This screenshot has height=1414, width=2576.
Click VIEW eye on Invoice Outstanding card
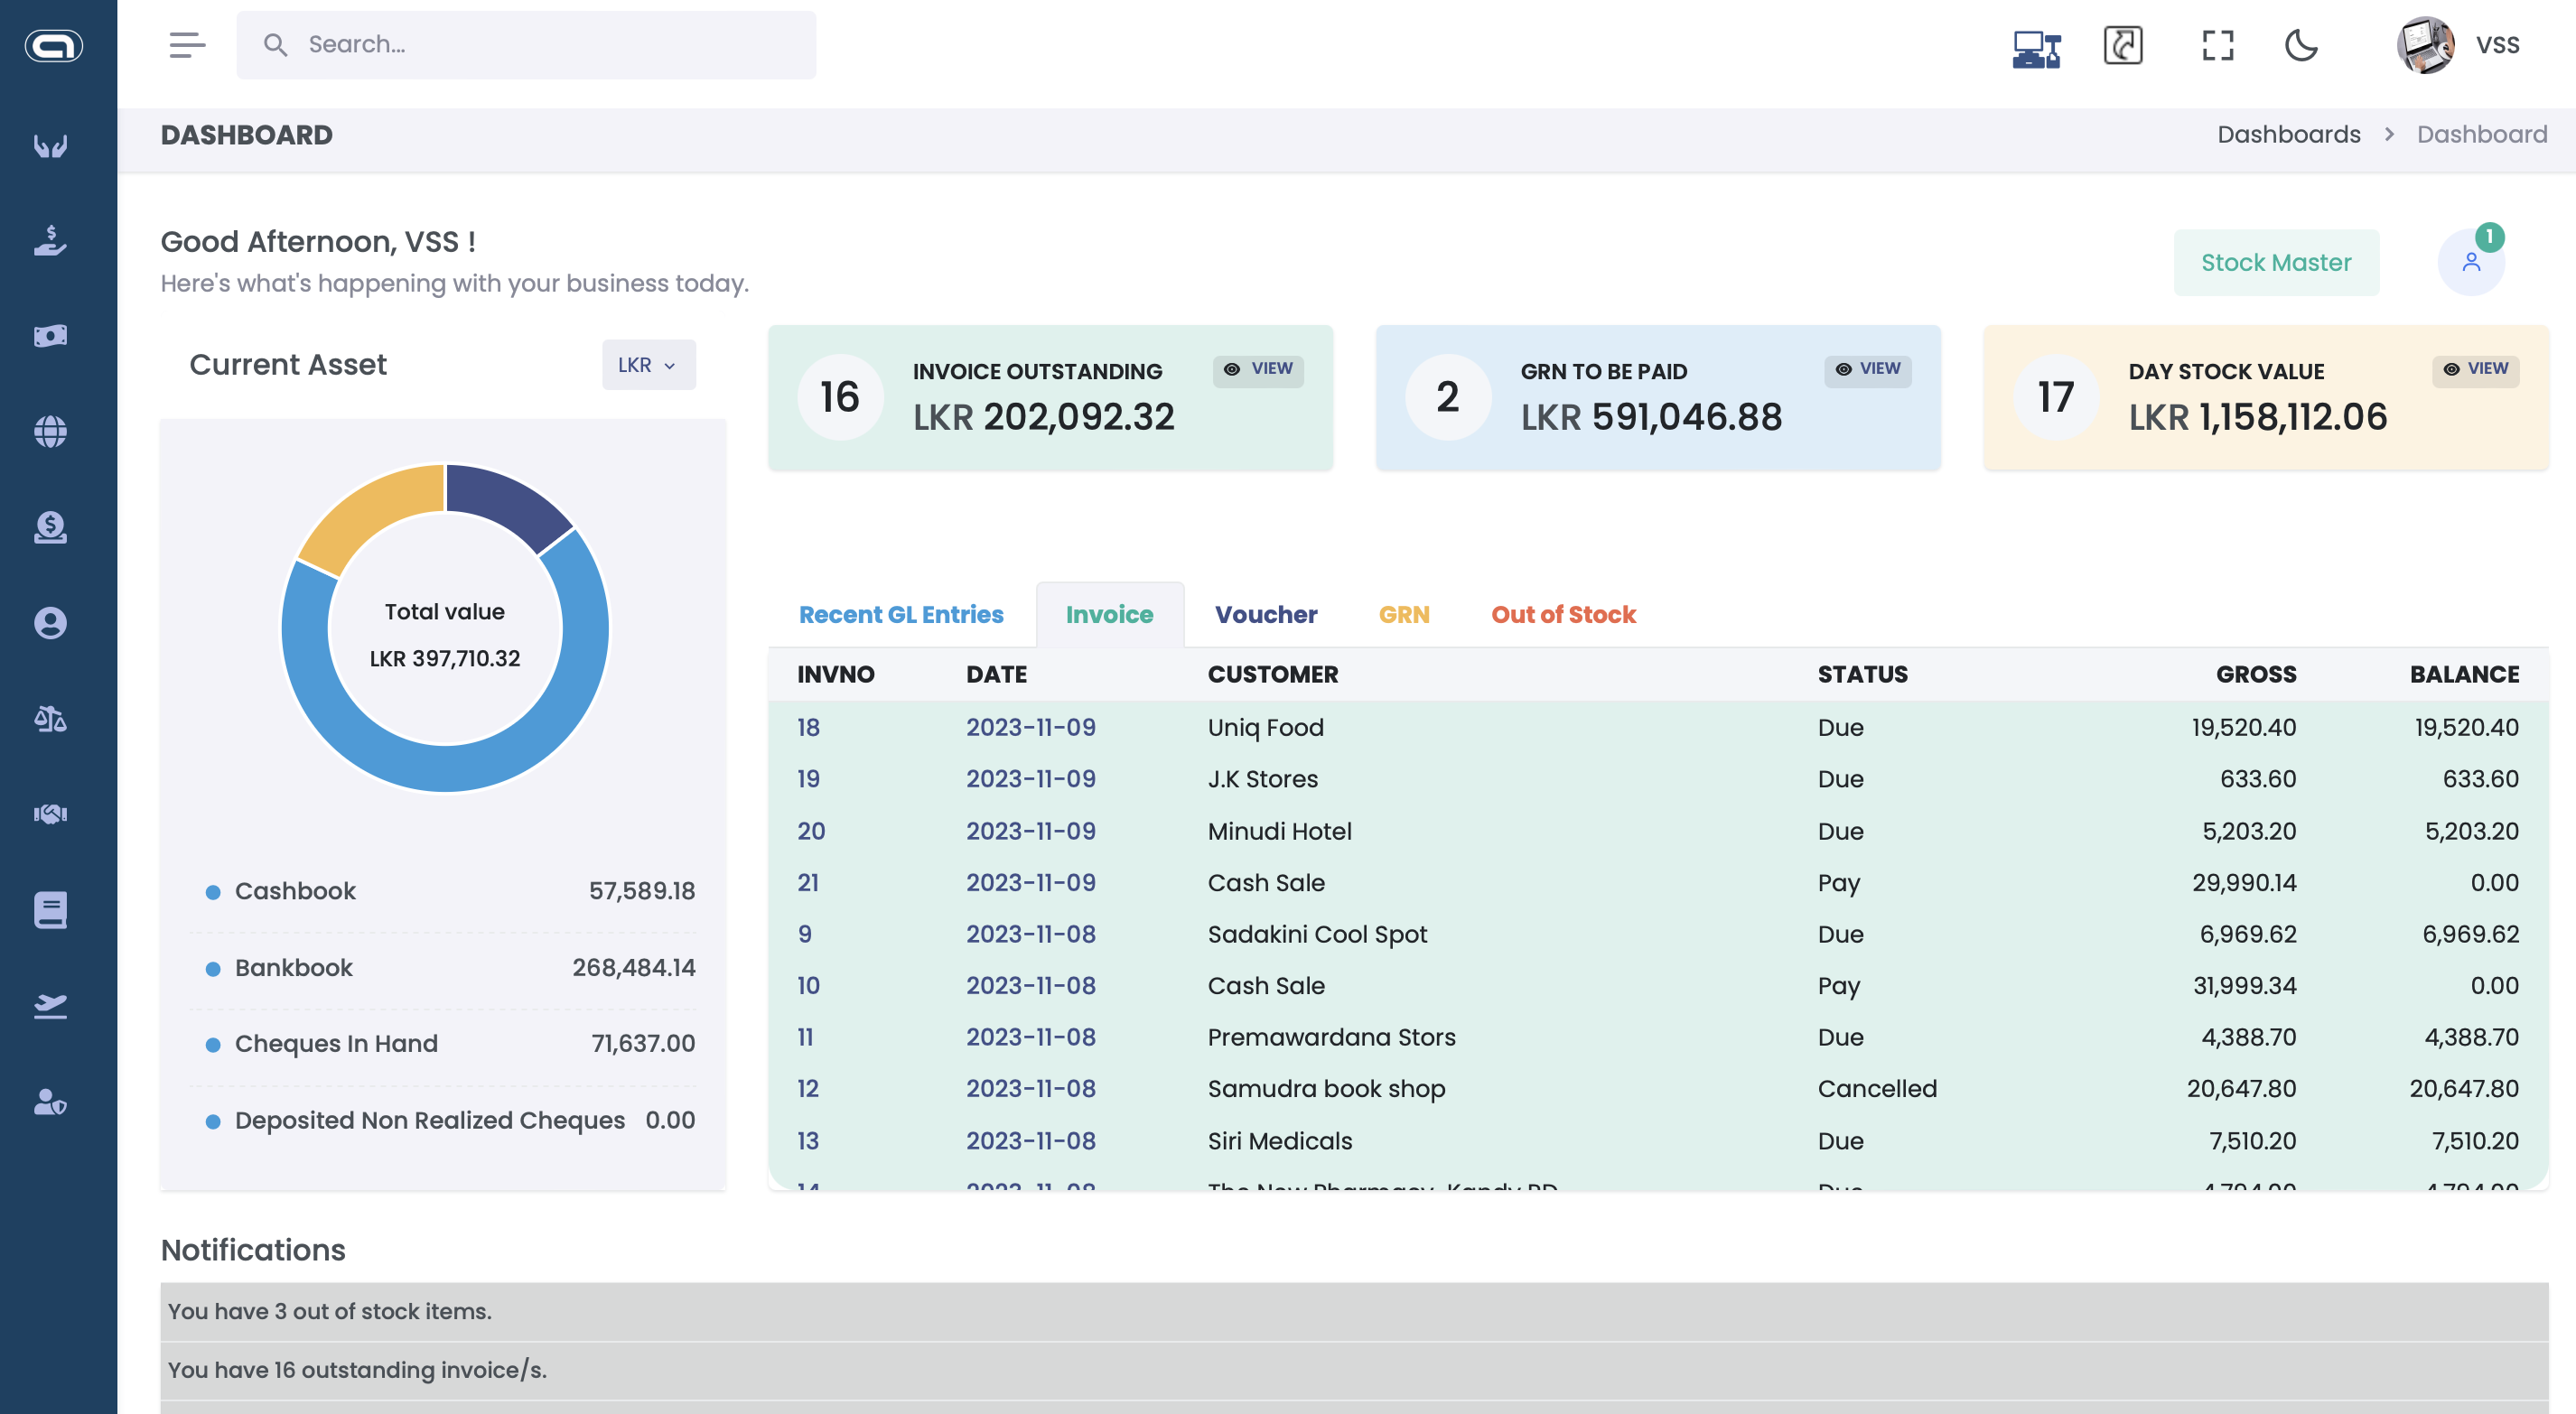1259,369
